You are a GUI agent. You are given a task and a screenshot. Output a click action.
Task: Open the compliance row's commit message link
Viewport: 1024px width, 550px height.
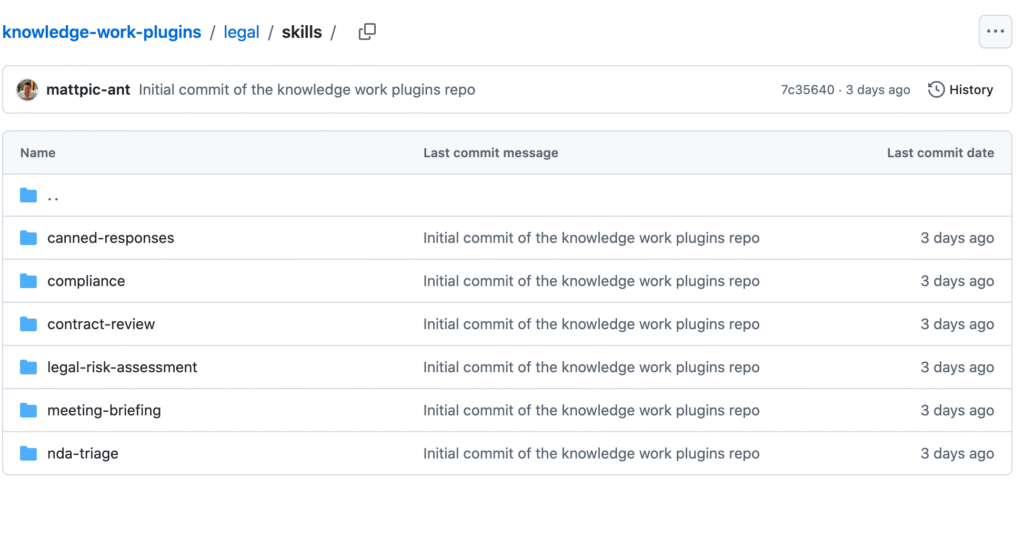tap(591, 281)
